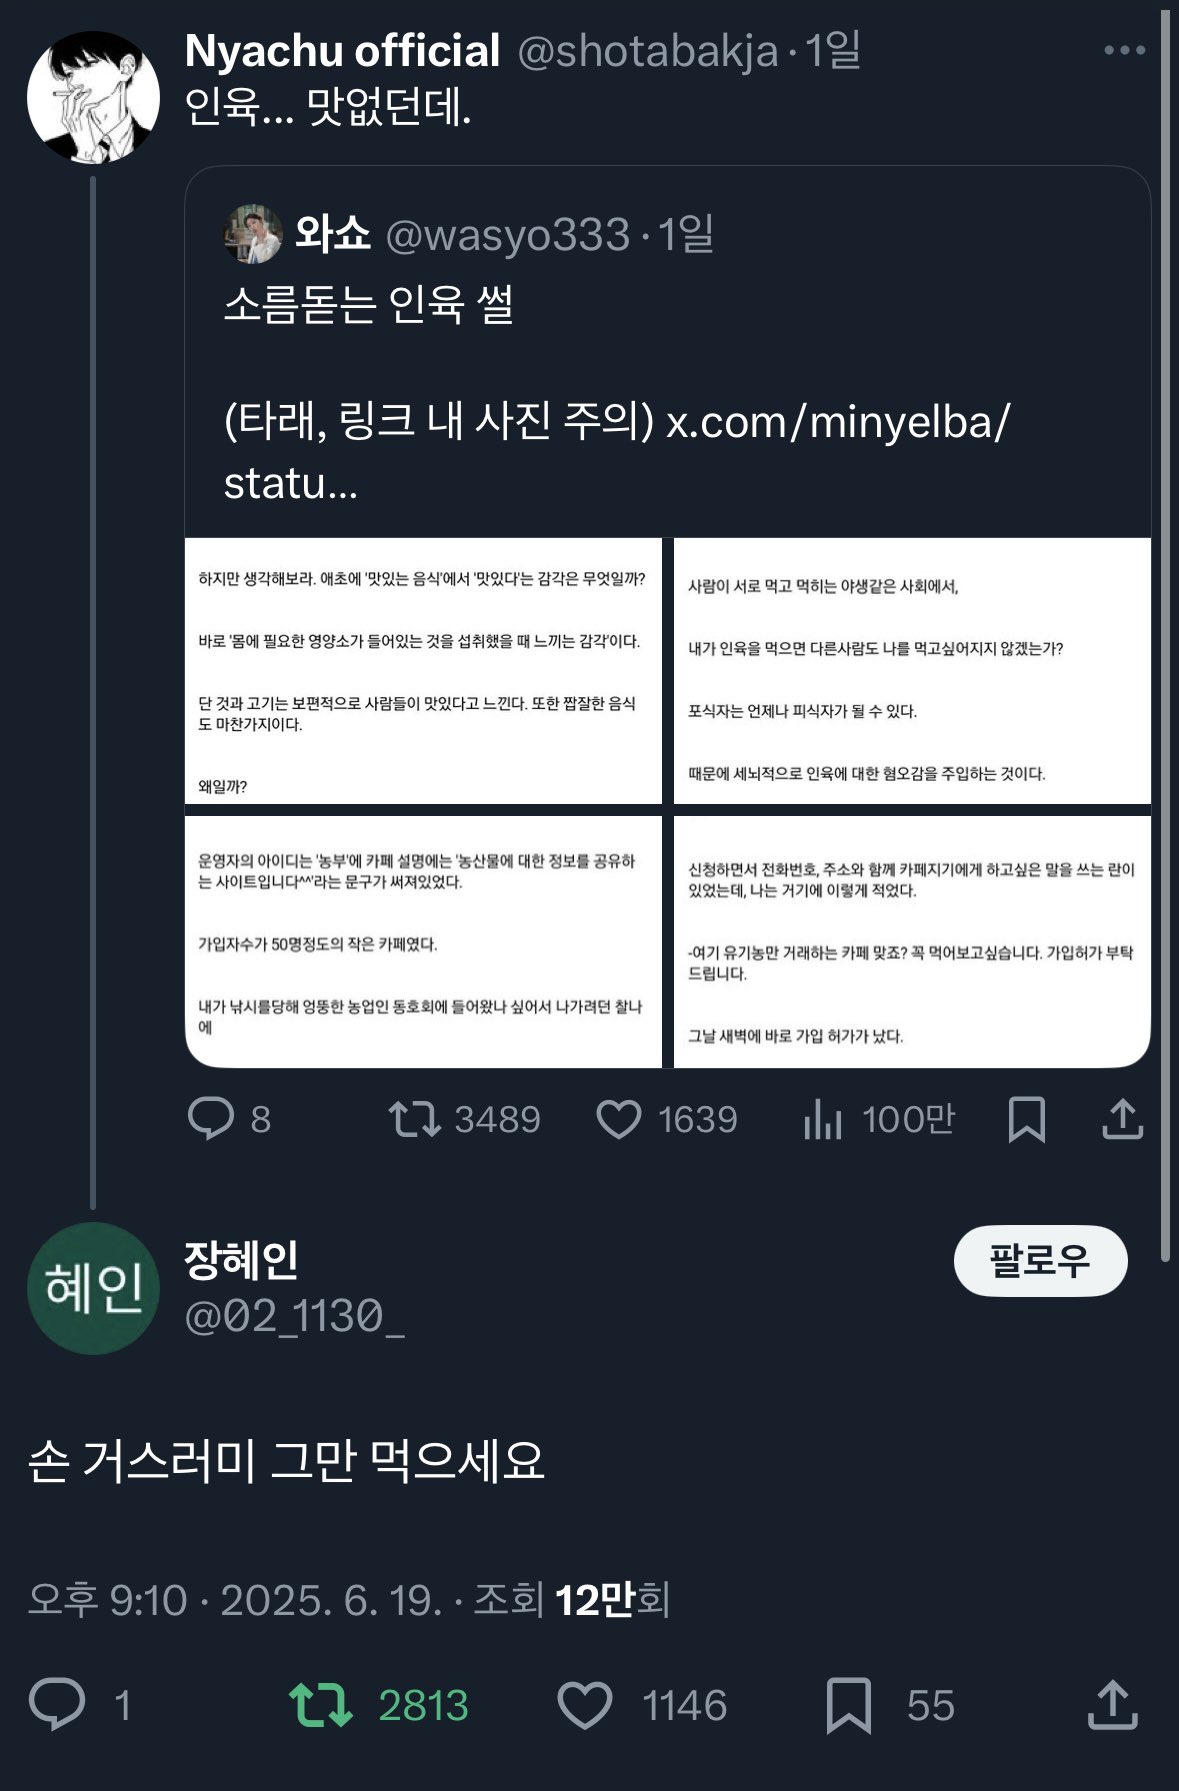Click the reply icon on Nyachu's tweet

(x=211, y=1119)
